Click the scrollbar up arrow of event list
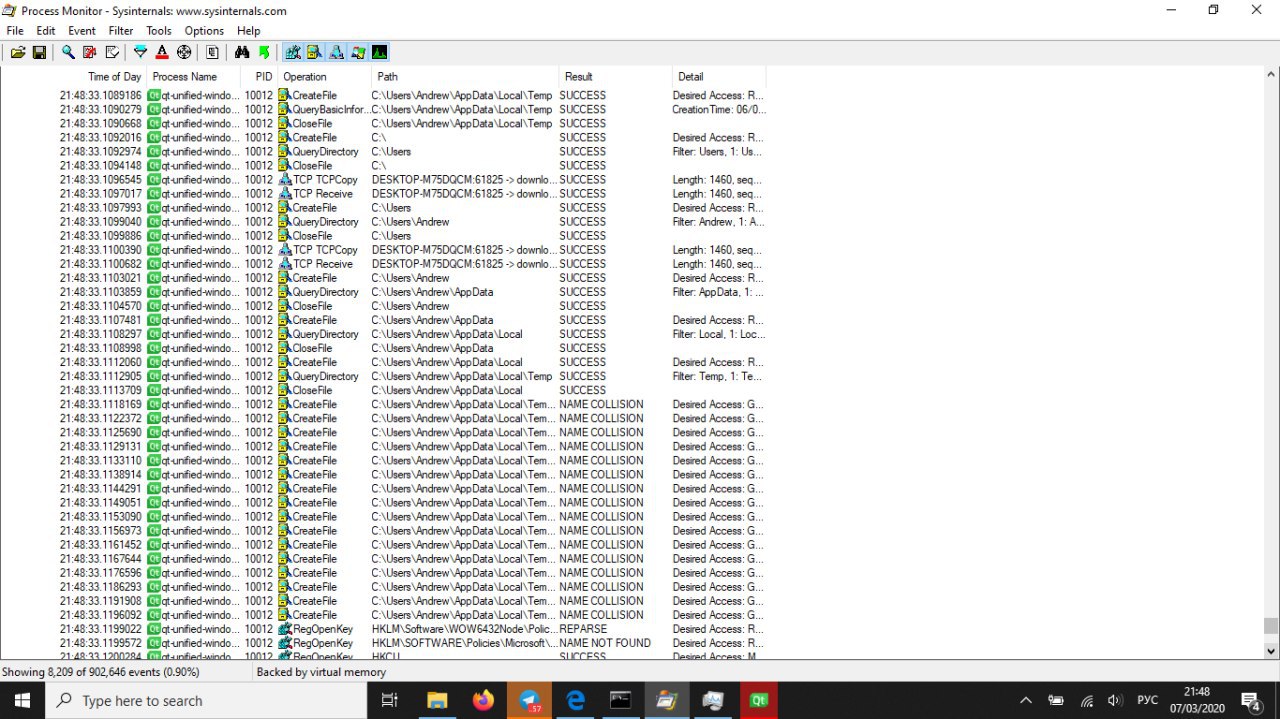Image resolution: width=1280 pixels, height=719 pixels. (x=1271, y=75)
